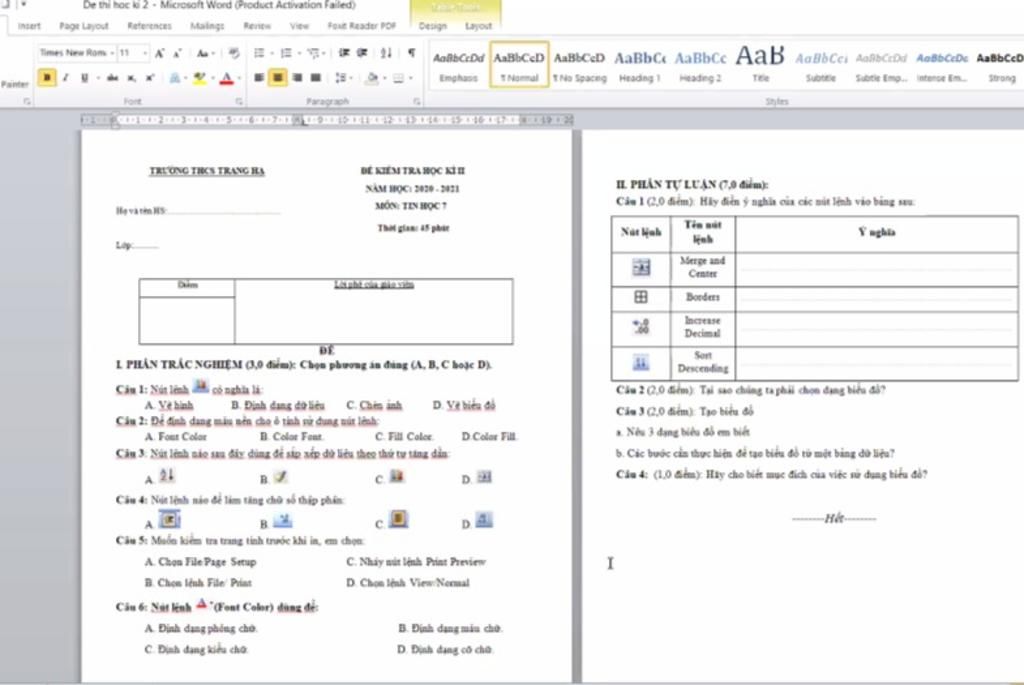Click the Sort icon in Paragraph group
Viewport: 1024px width, 685px height.
tap(387, 54)
